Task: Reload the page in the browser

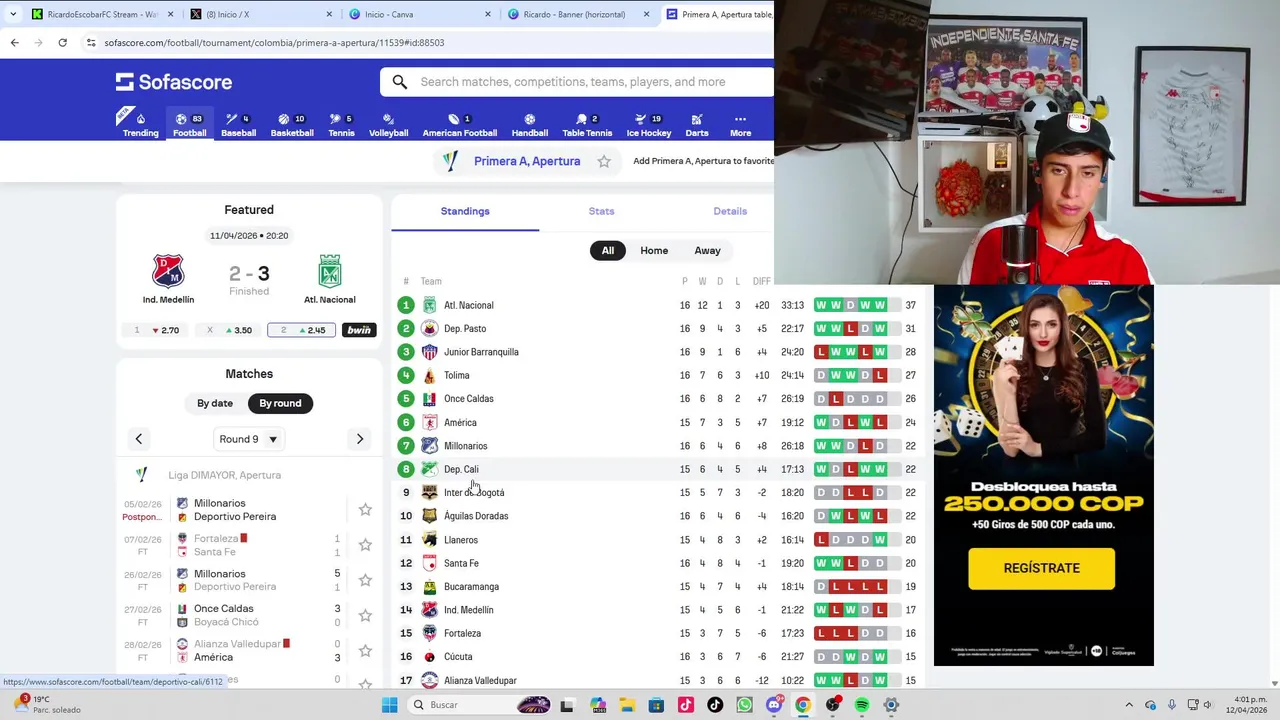Action: point(62,43)
